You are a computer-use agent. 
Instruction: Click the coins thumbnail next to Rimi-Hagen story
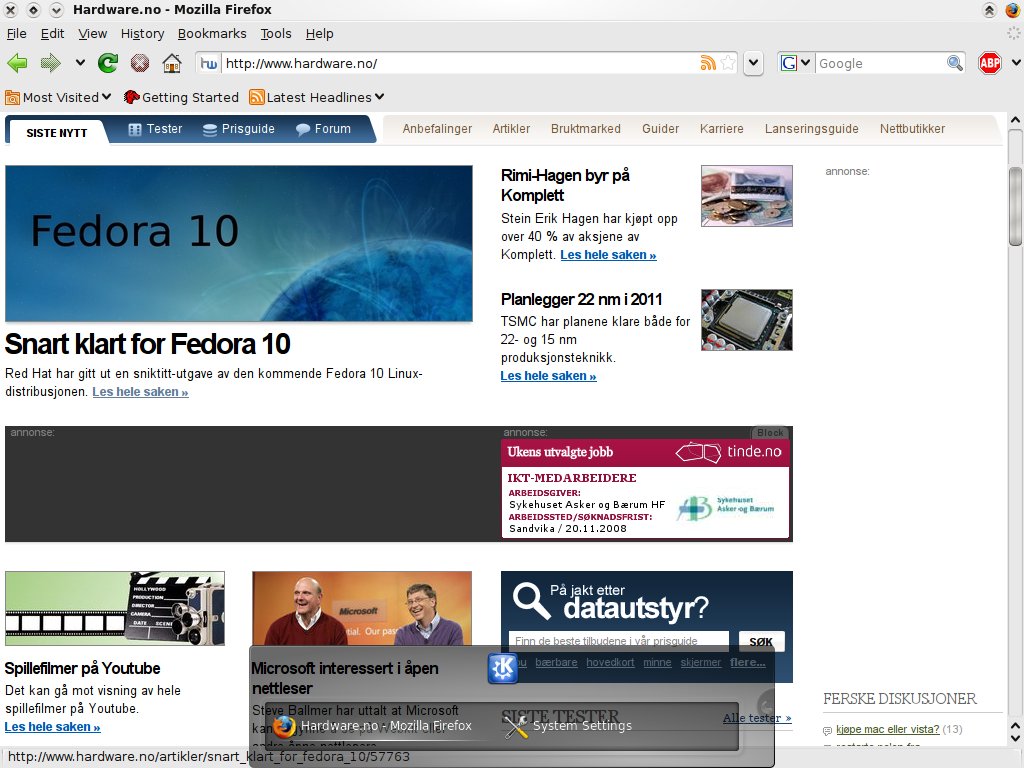[746, 196]
